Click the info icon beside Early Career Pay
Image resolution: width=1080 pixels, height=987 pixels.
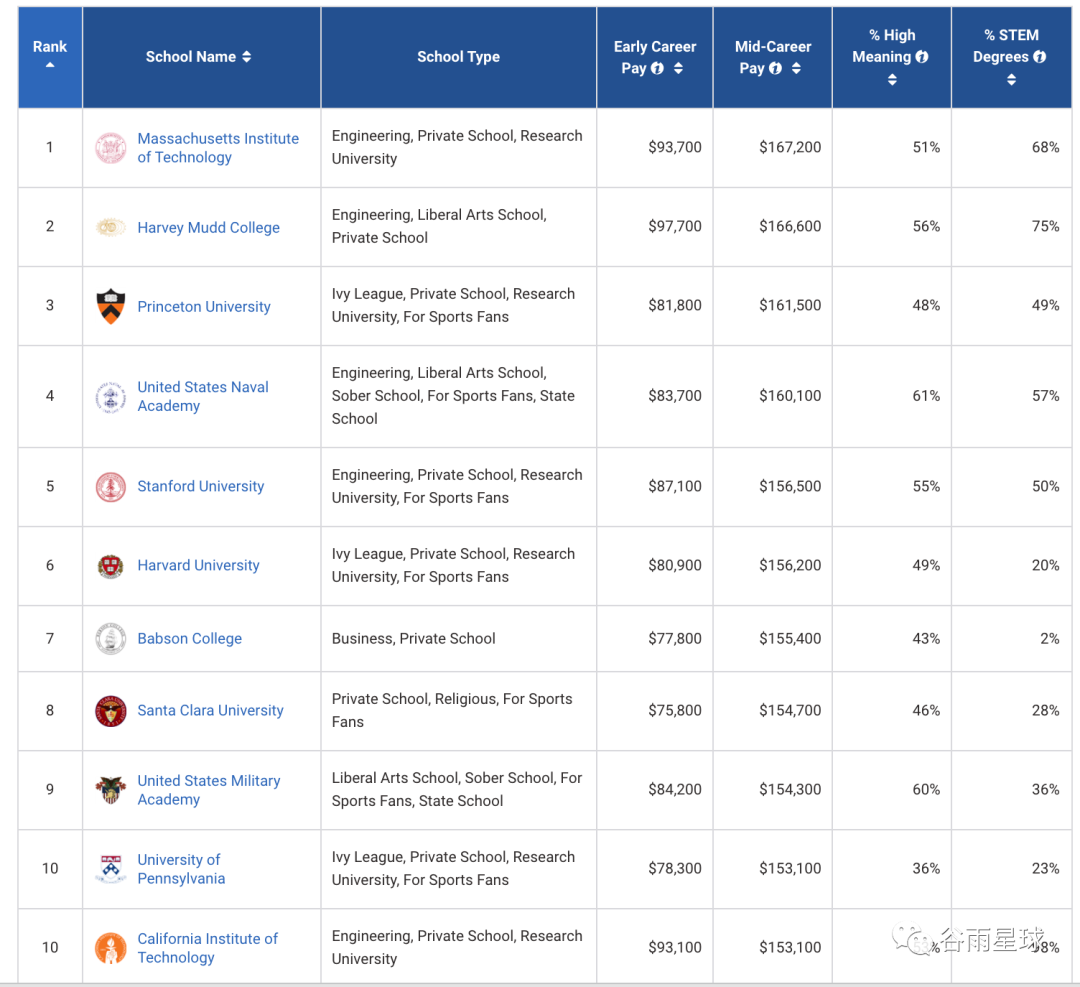(657, 69)
